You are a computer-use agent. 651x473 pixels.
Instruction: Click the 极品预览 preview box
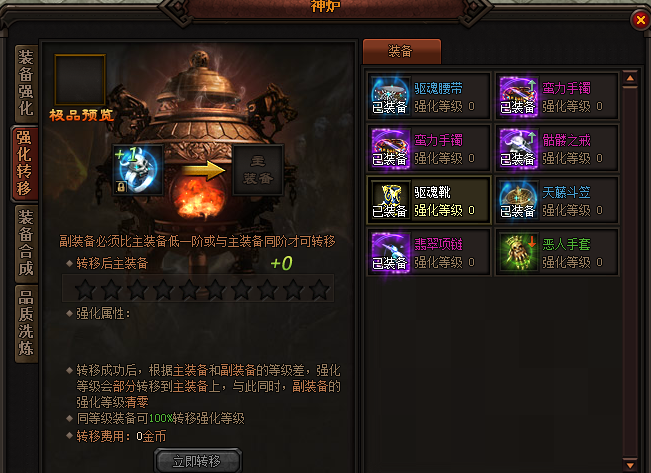[80, 79]
